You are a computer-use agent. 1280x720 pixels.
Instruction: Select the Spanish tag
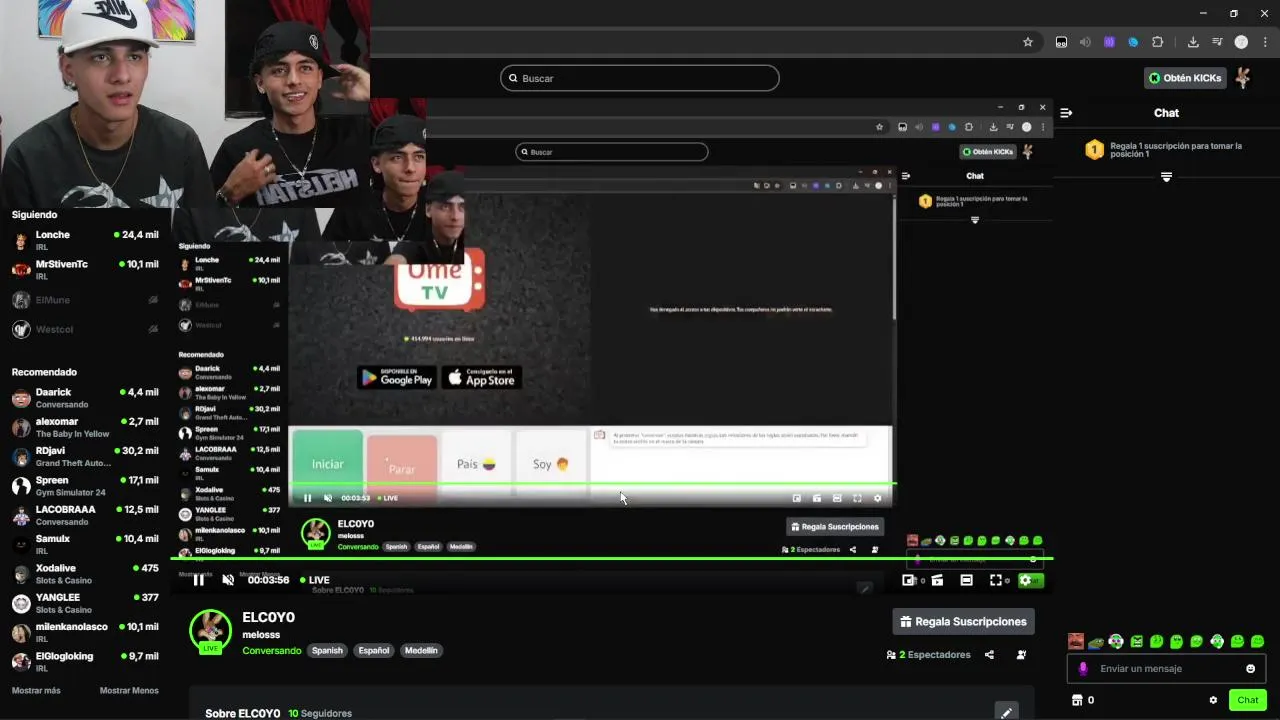point(327,650)
